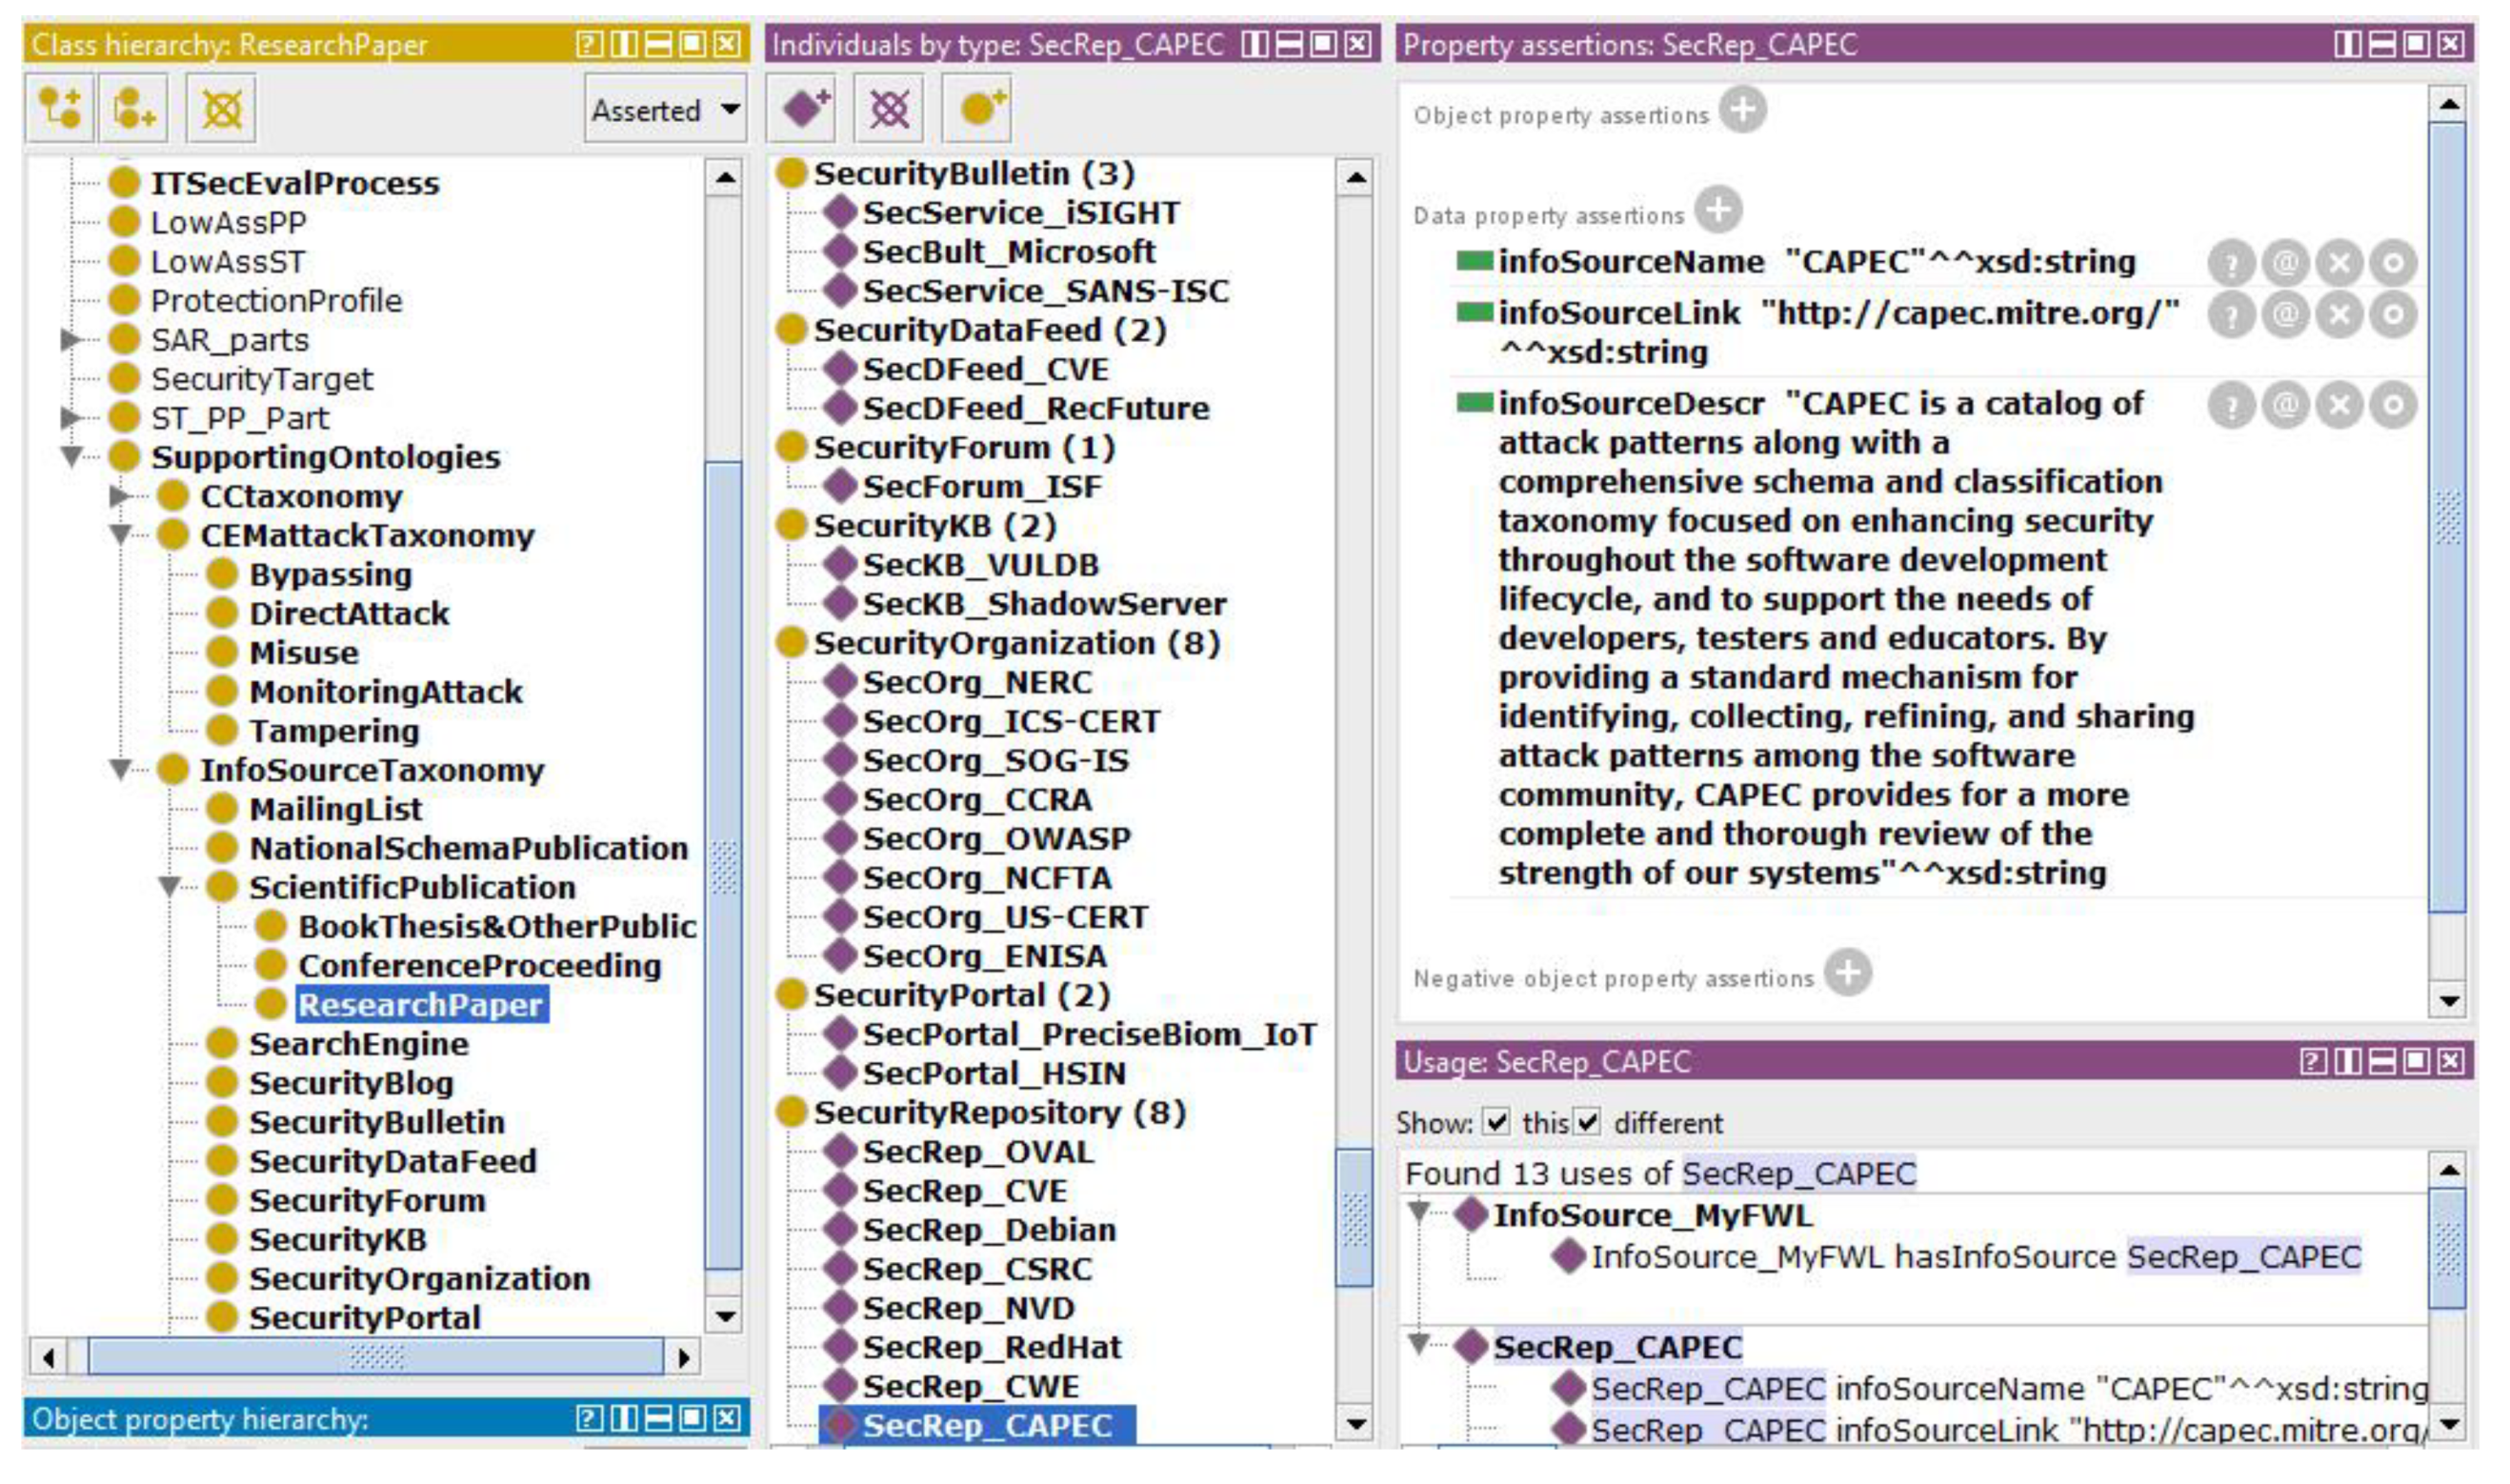Remove the infoSourceName assertion with its X button
The height and width of the screenshot is (1484, 2510).
coord(2339,264)
